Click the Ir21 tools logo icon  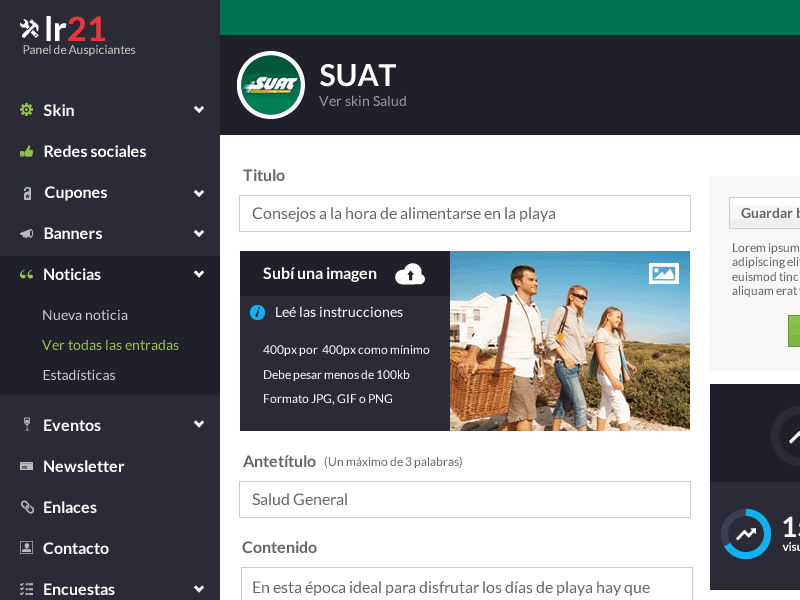tap(29, 29)
